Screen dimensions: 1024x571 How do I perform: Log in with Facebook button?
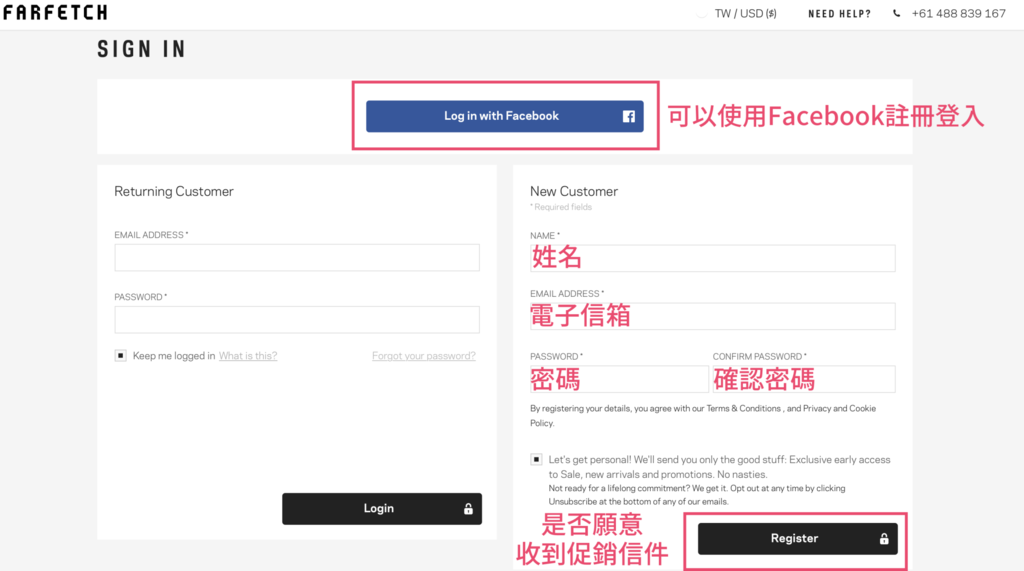(505, 116)
